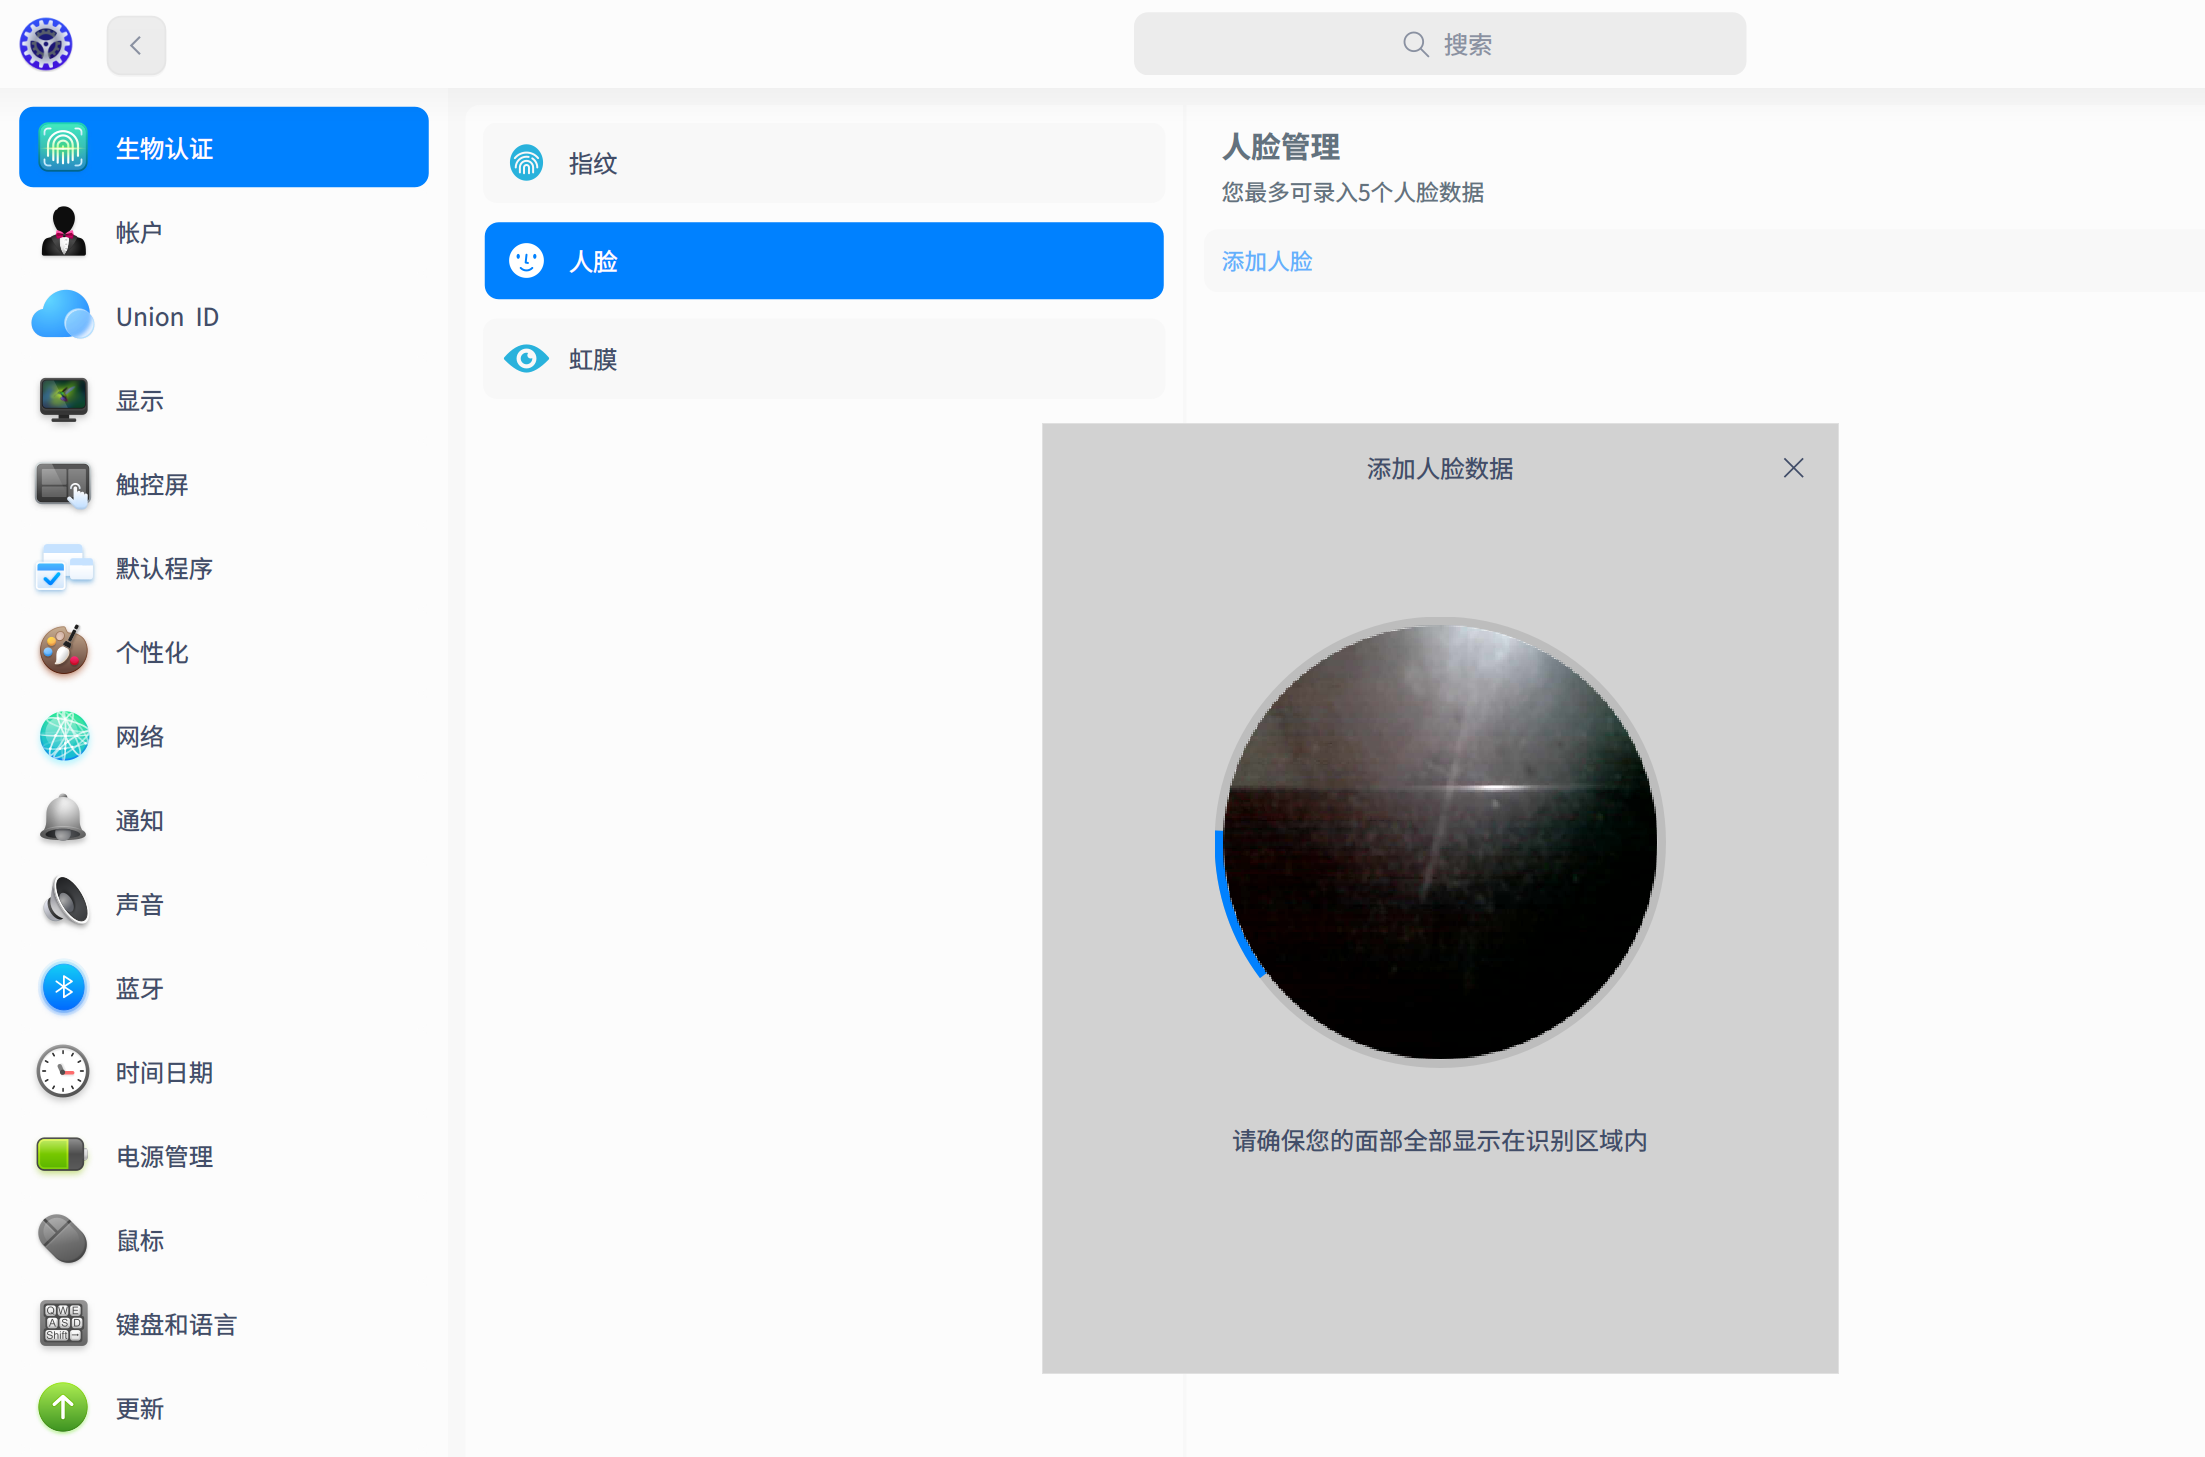Image resolution: width=2205 pixels, height=1457 pixels.
Task: Close the 添加人脸数据 dialog
Action: pyautogui.click(x=1793, y=468)
